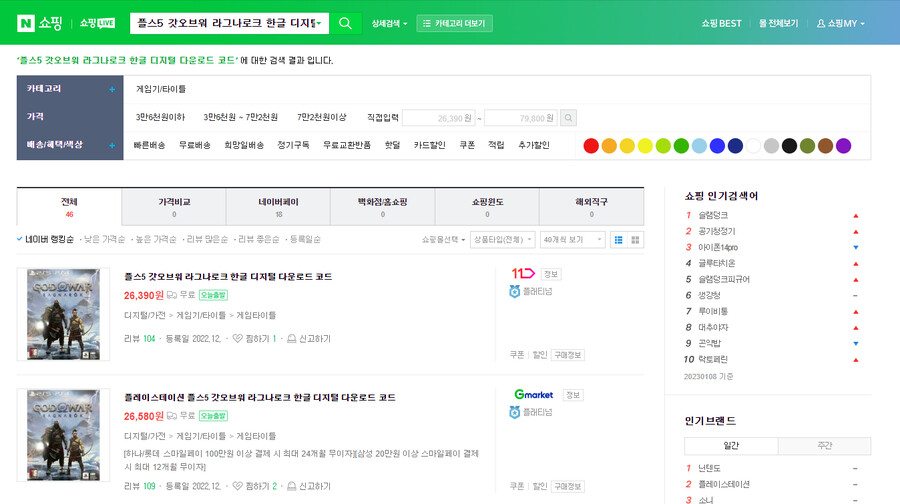Click 정보 button next to Gmarket
The height and width of the screenshot is (504, 900).
click(573, 395)
